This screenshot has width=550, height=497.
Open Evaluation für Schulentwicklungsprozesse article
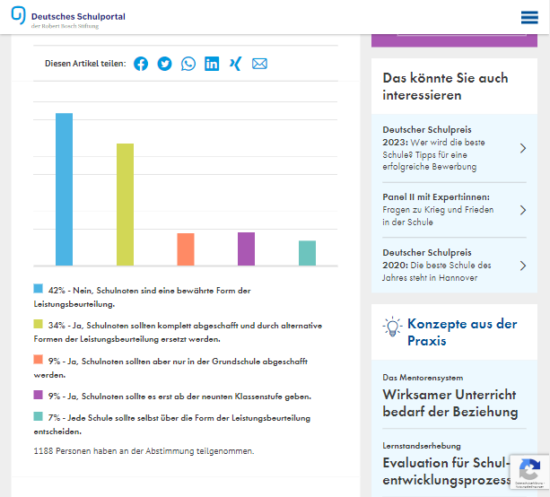(447, 471)
